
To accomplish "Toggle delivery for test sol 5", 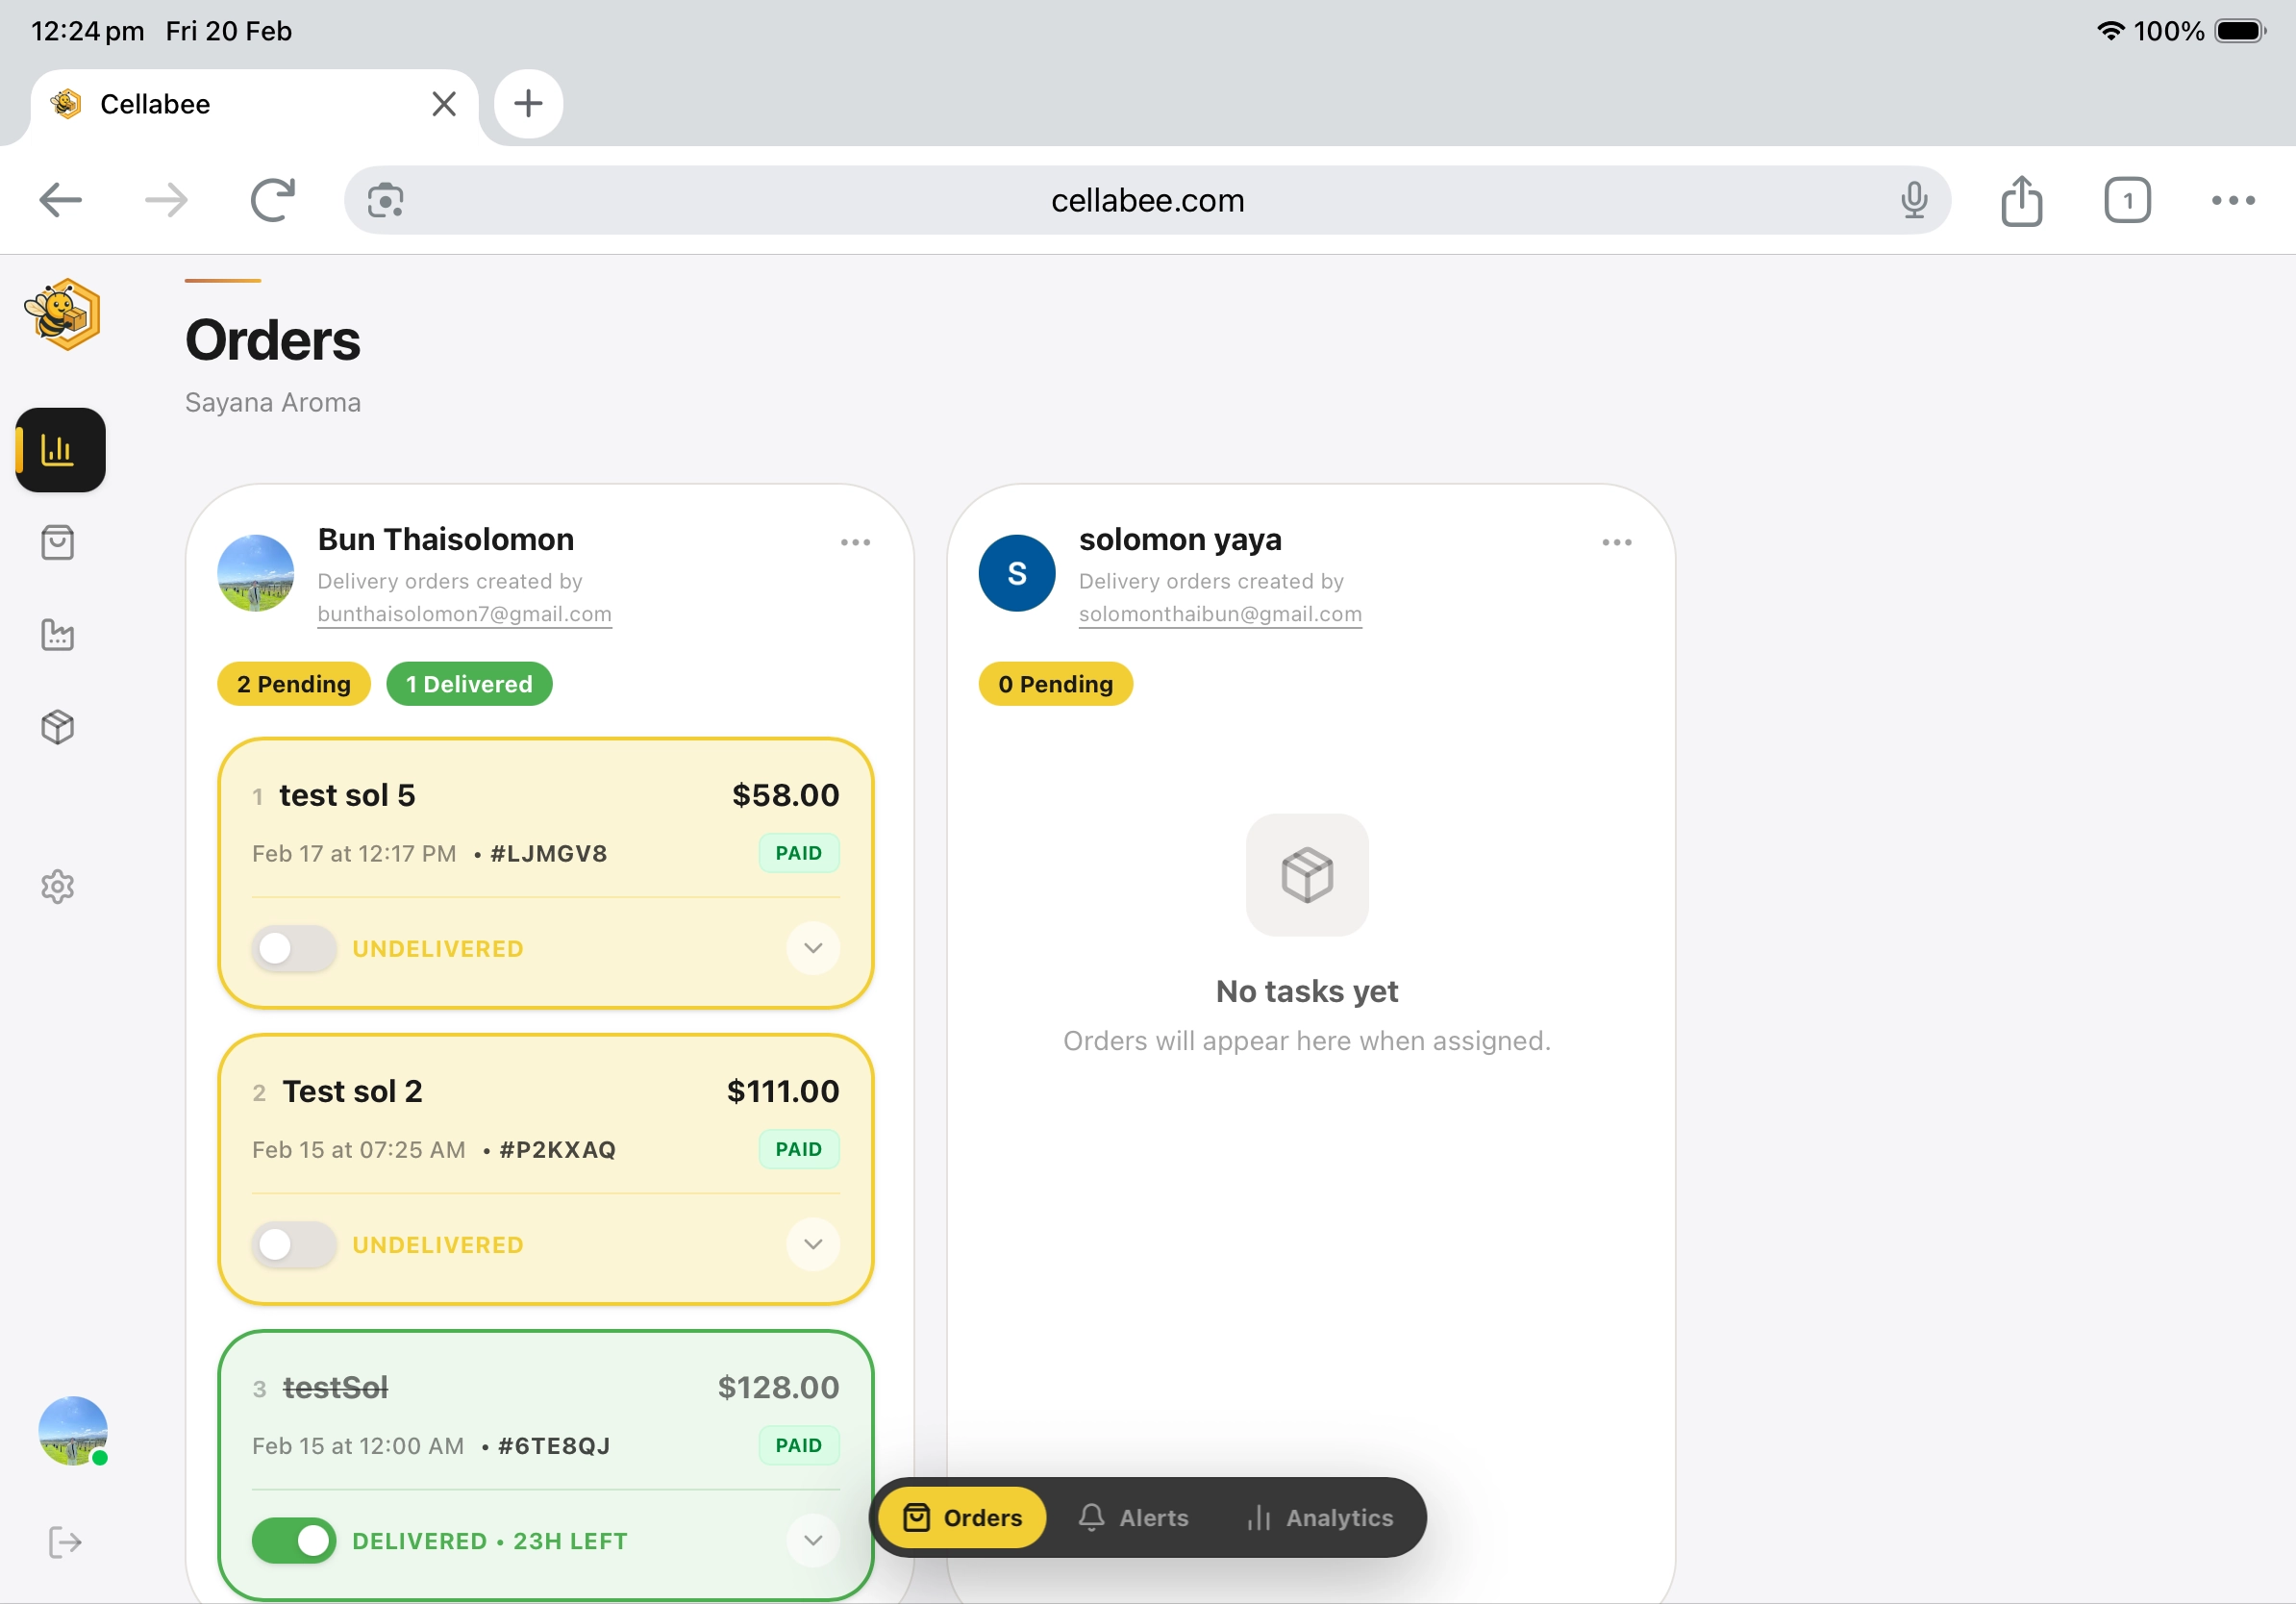I will [293, 948].
